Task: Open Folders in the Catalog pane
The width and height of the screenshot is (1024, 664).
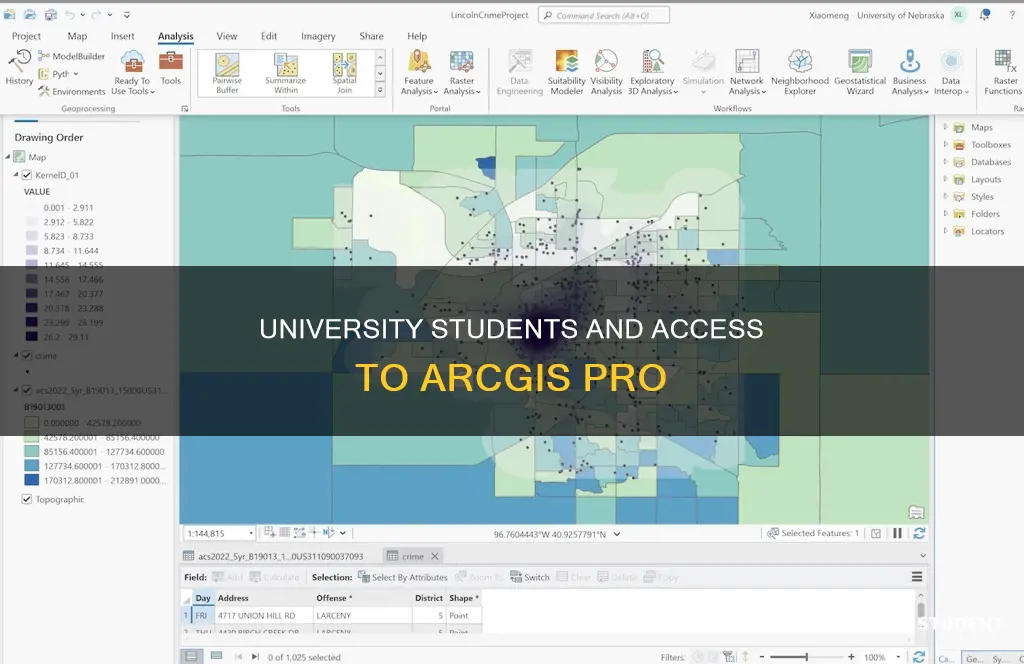Action: click(985, 213)
